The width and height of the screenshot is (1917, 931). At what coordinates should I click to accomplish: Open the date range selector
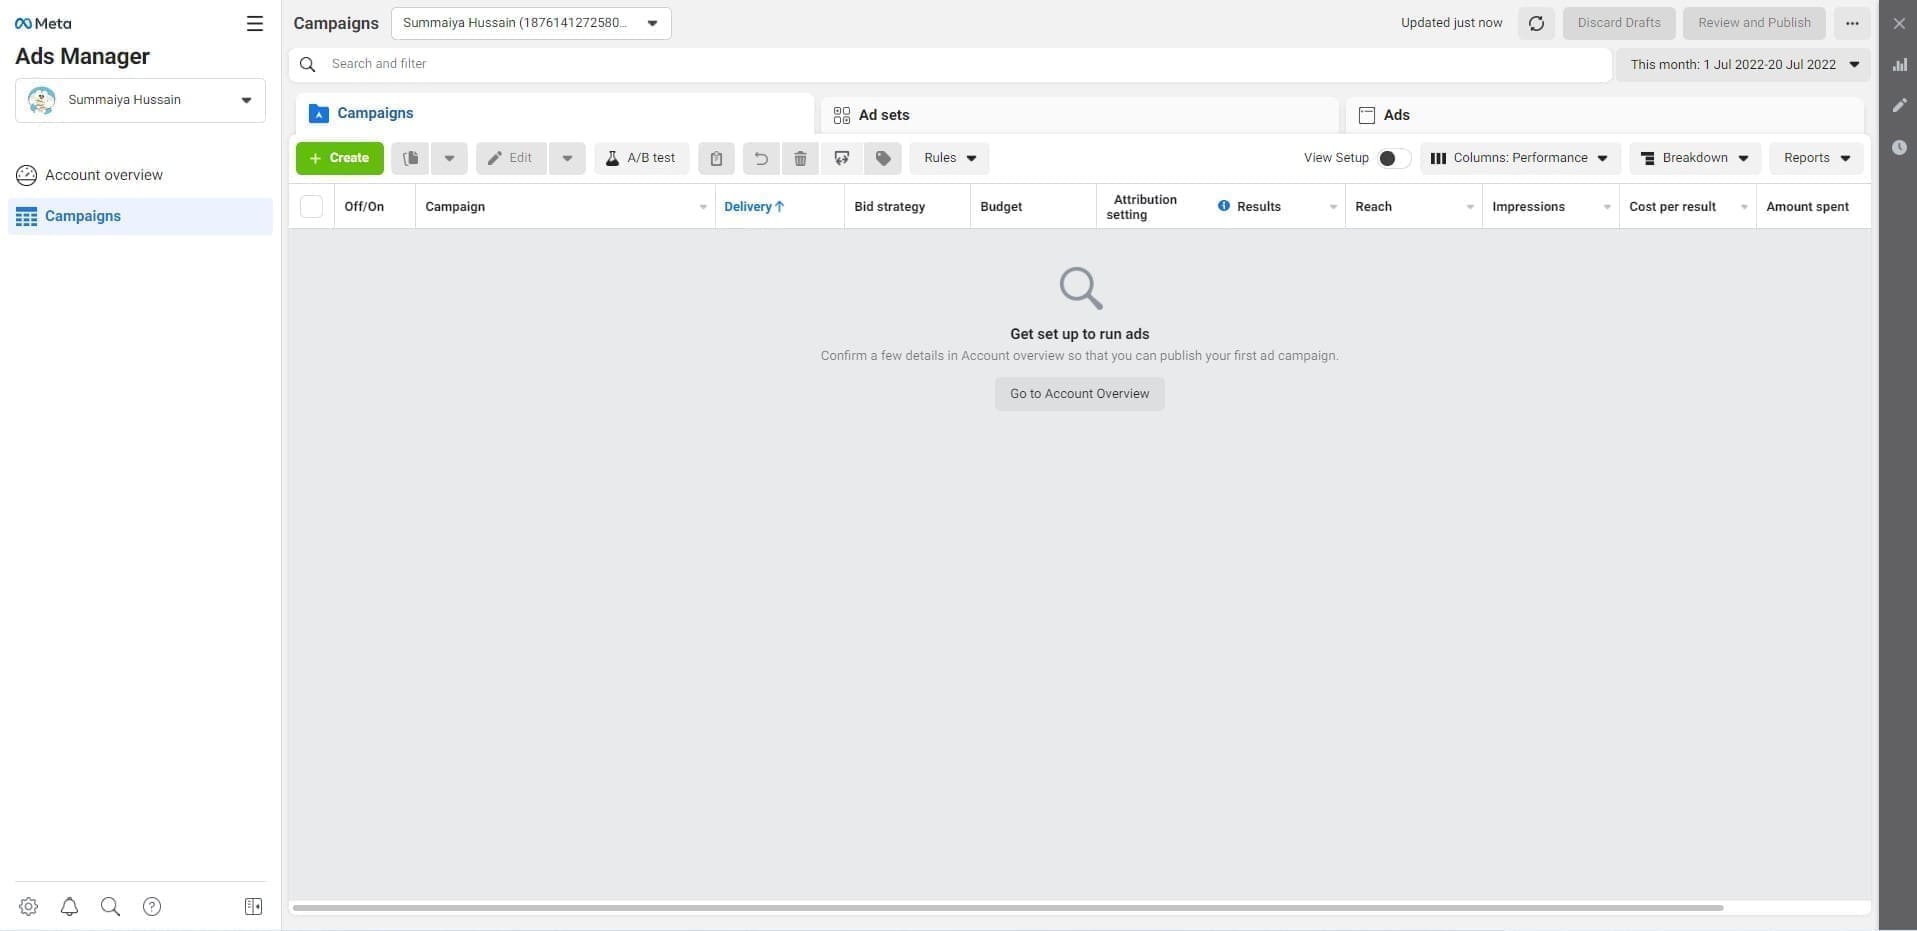[1743, 64]
